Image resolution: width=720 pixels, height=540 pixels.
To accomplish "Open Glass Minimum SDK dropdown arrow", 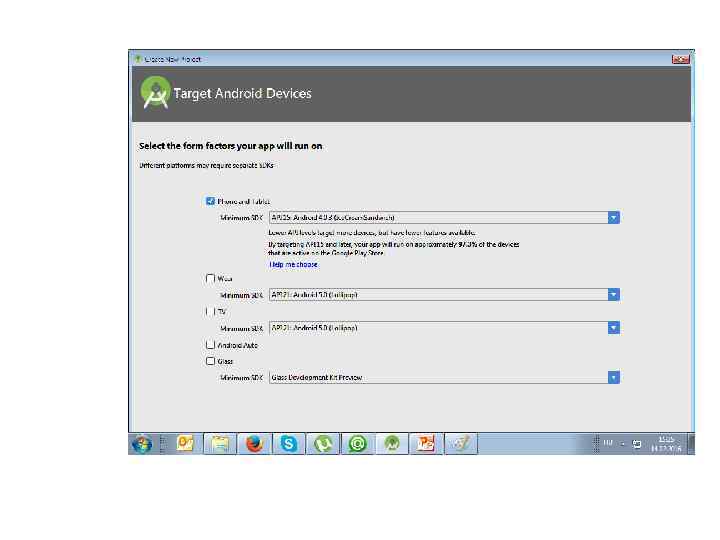I will pos(613,377).
